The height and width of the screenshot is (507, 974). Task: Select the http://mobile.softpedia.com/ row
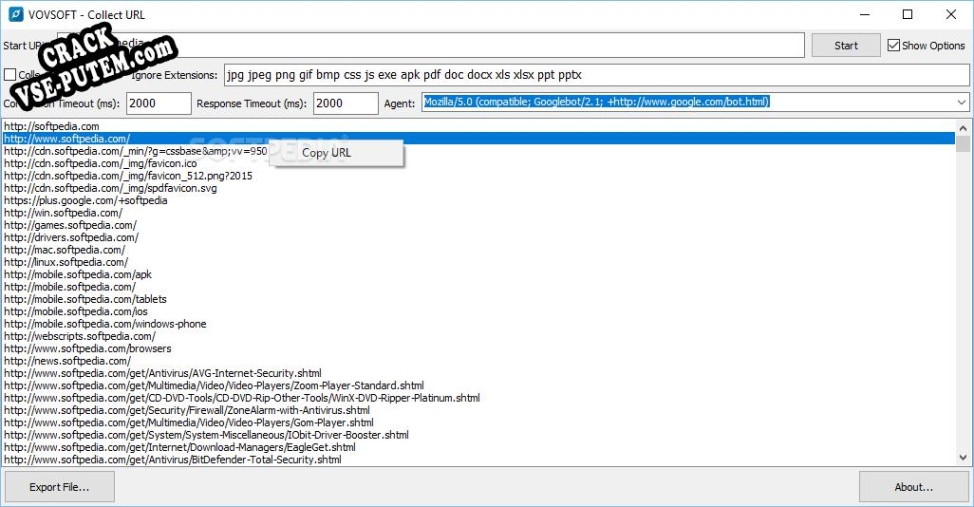[x=478, y=286]
